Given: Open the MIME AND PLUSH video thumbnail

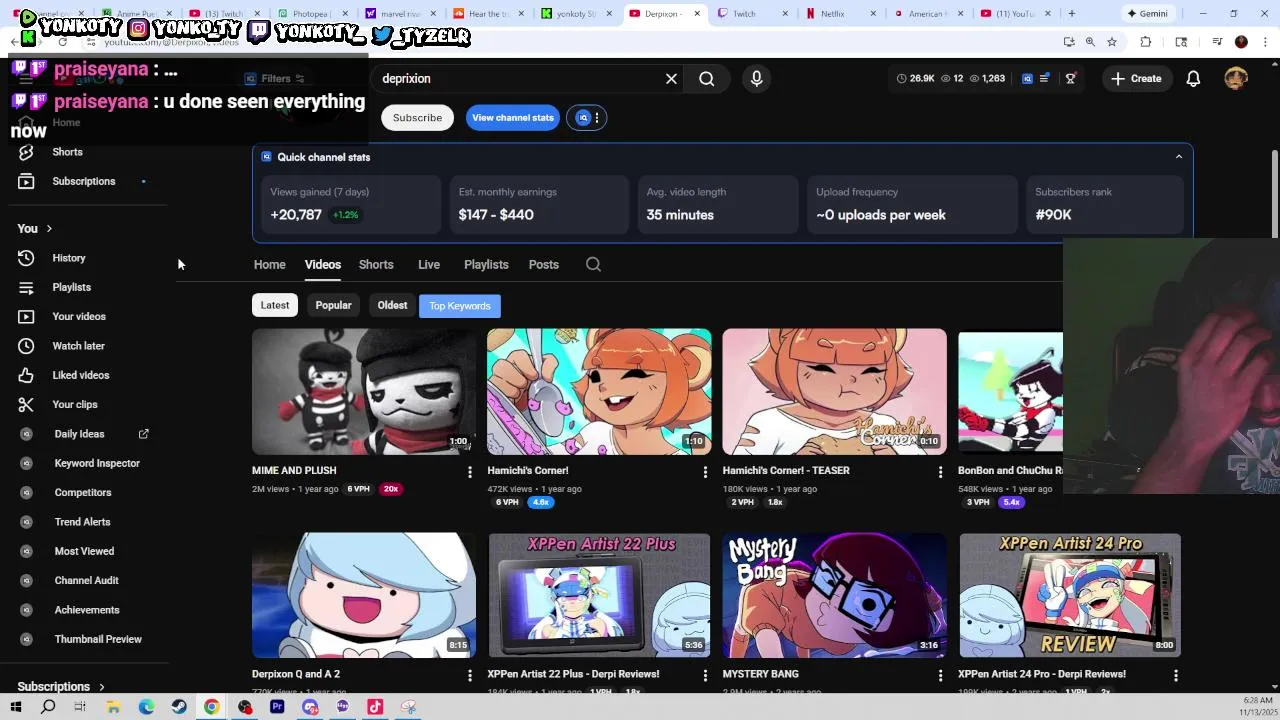Looking at the screenshot, I should click(364, 392).
